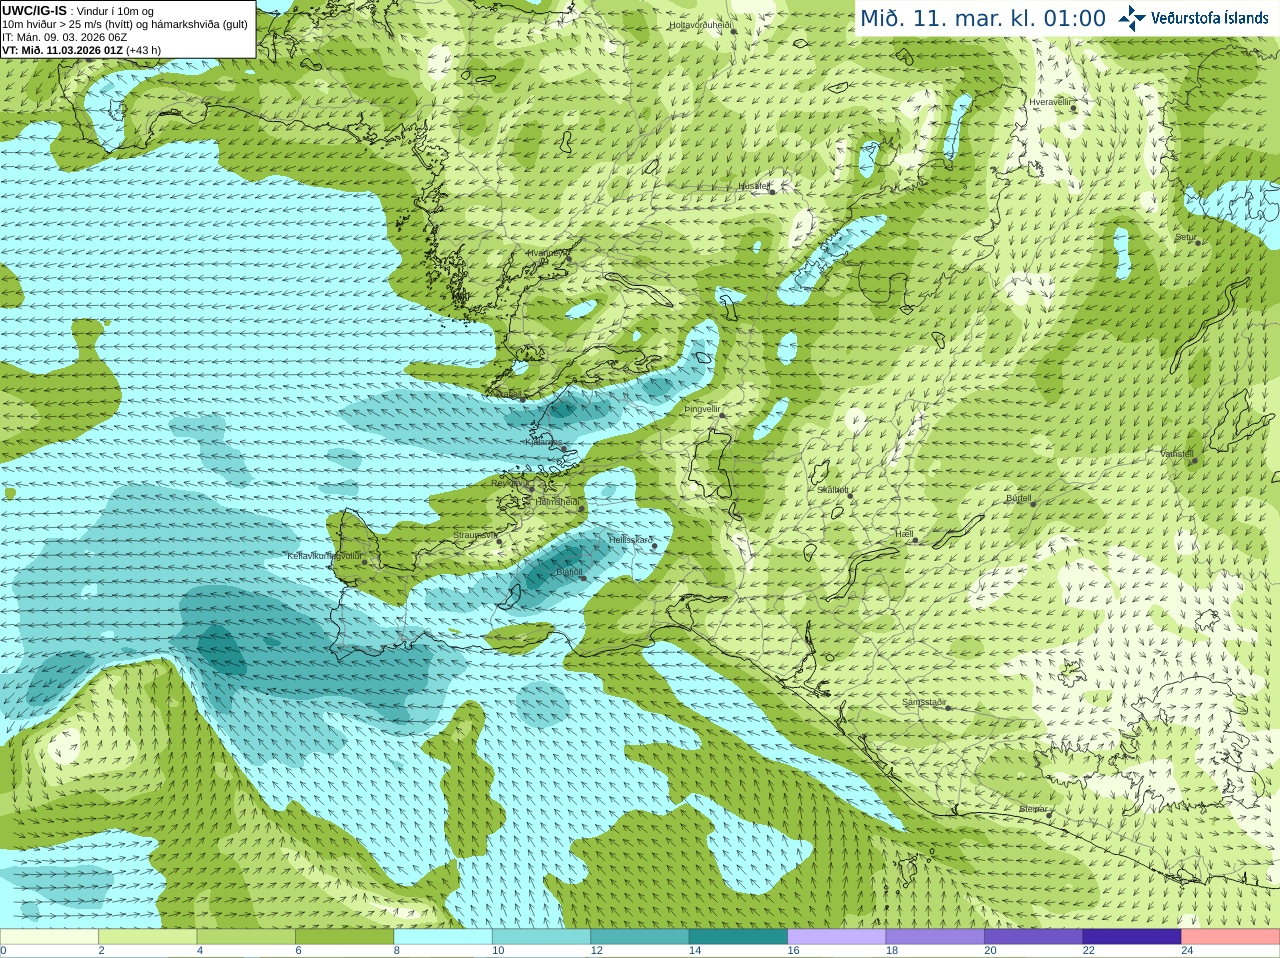Pick the 6–8 m/s olive green legend swatch
Image resolution: width=1280 pixels, height=958 pixels.
click(344, 937)
